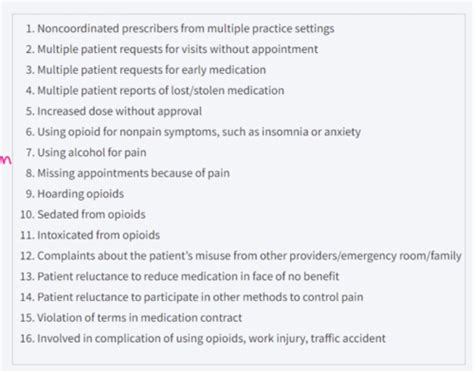
Task: Select item 12 Complaints about patient's misuse
Action: click(x=241, y=256)
